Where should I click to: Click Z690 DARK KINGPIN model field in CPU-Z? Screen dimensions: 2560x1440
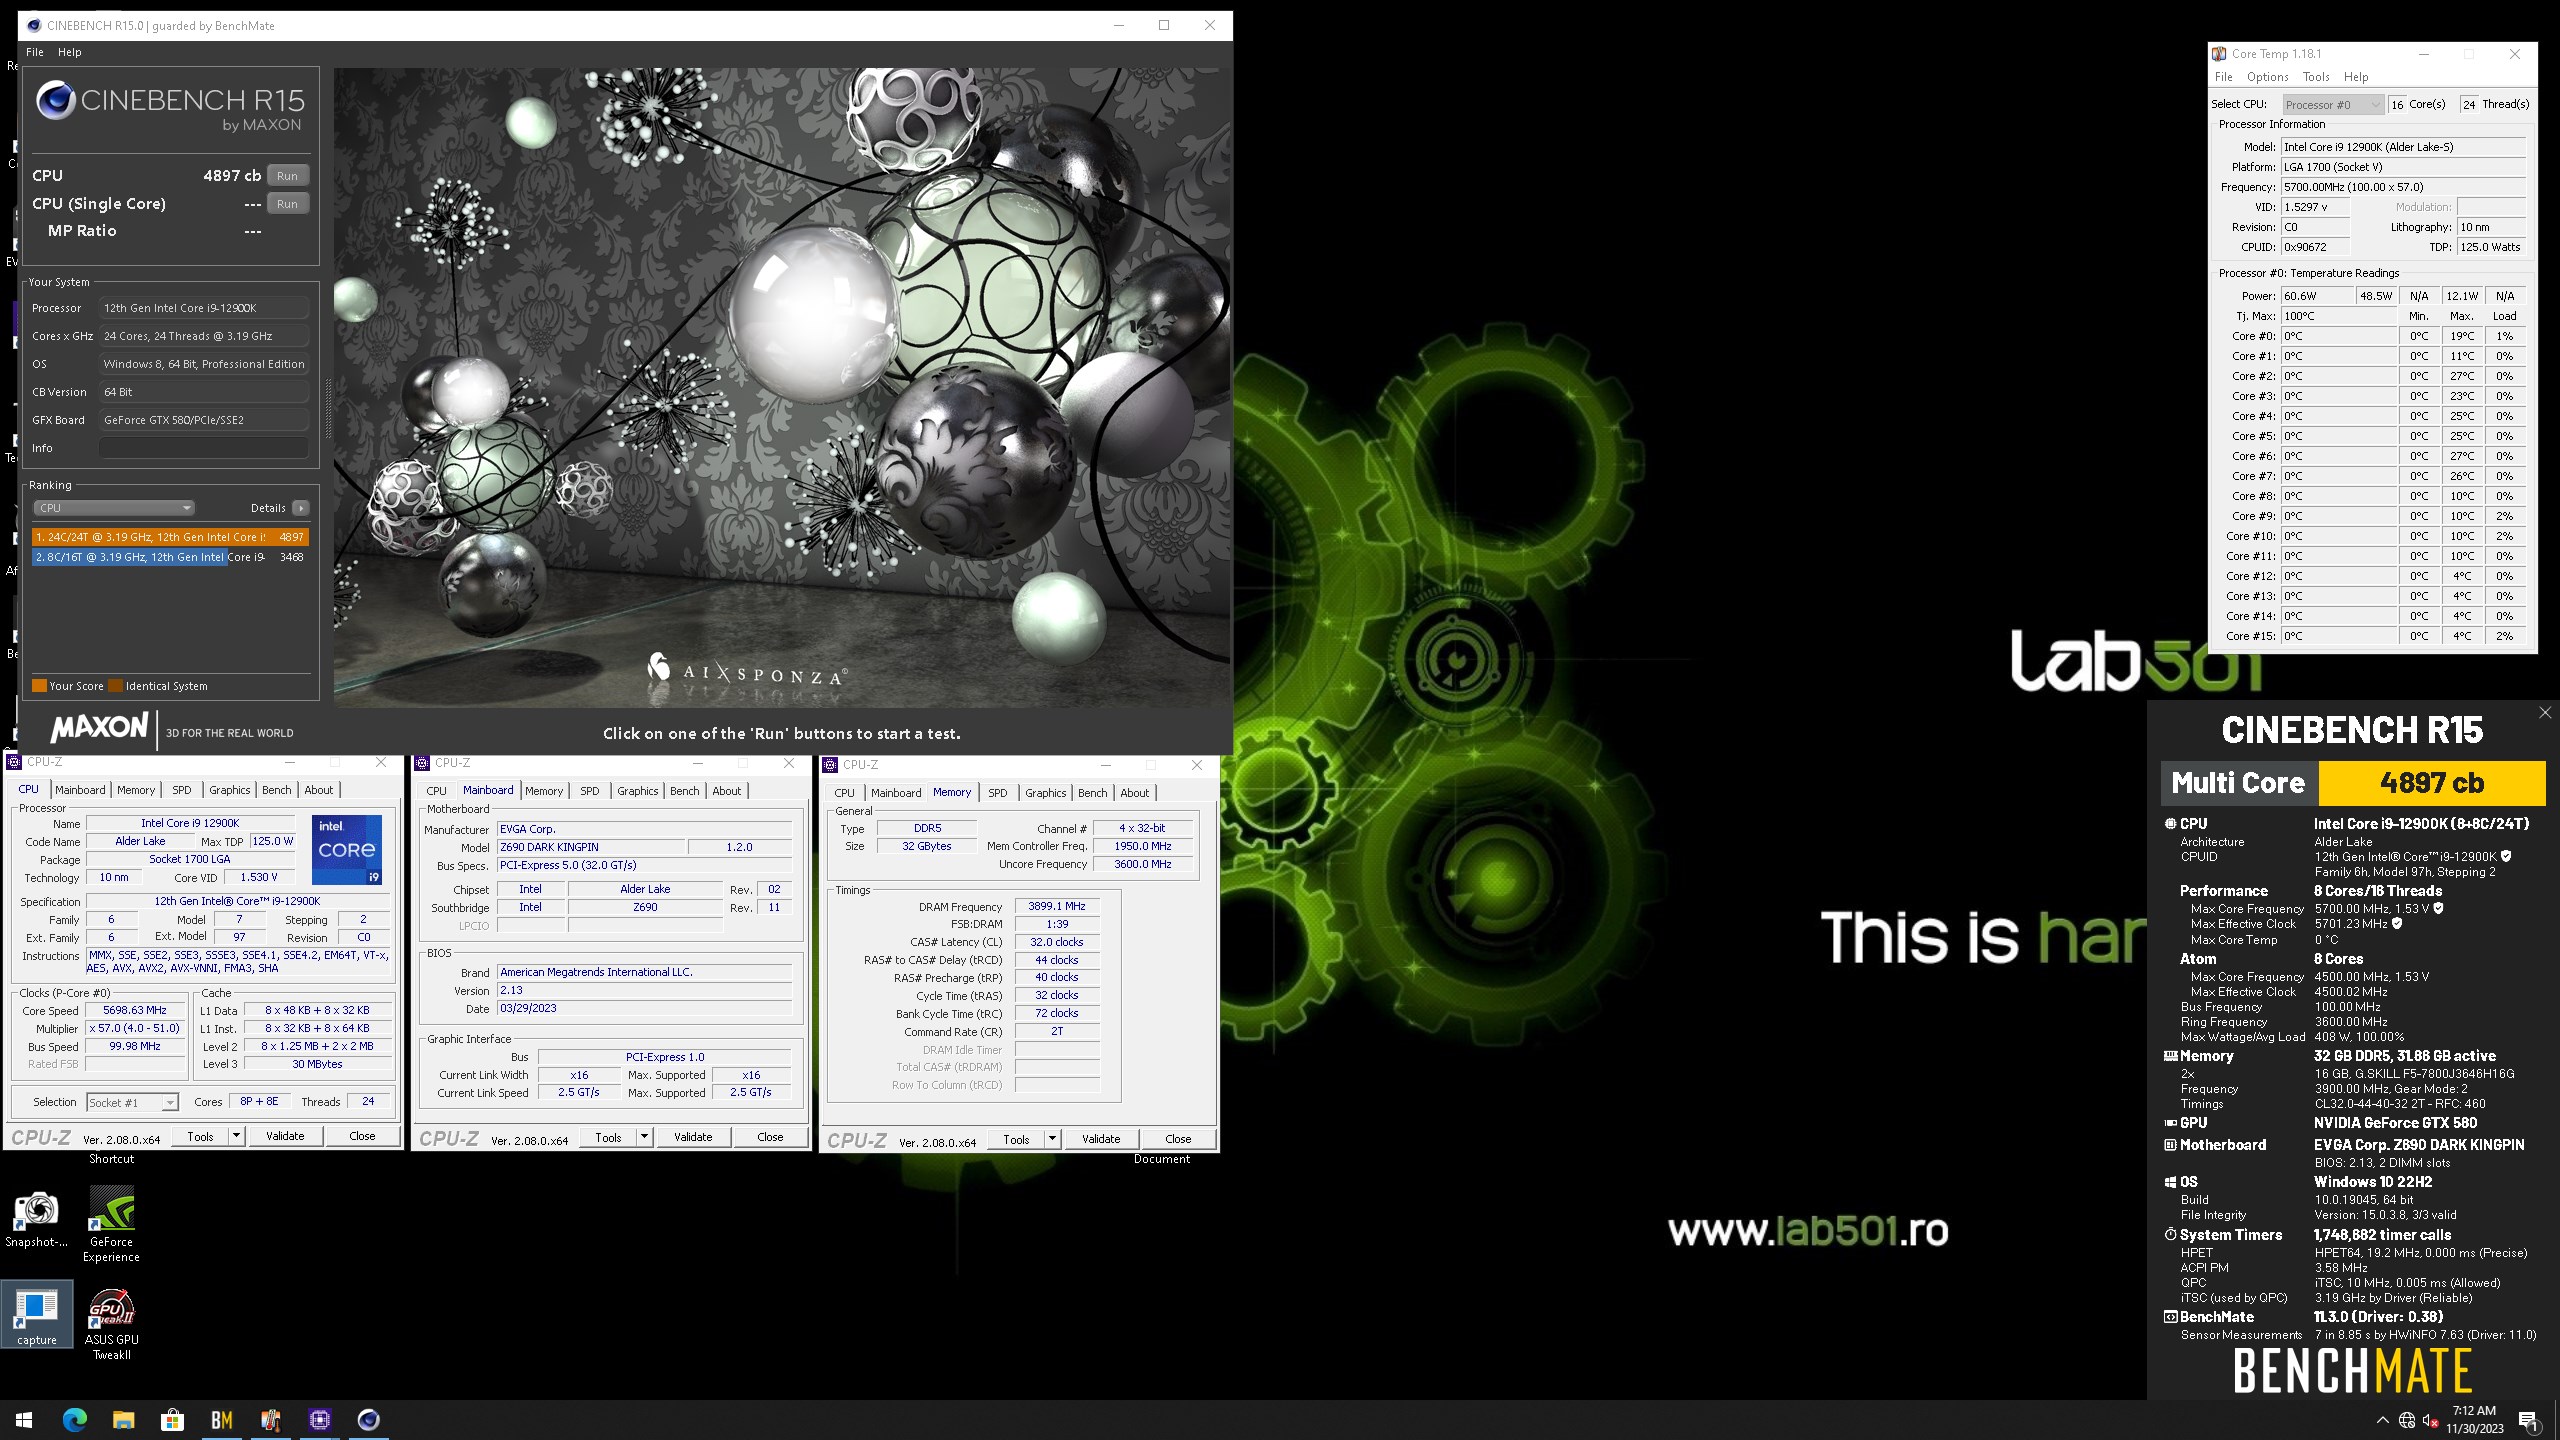[591, 847]
